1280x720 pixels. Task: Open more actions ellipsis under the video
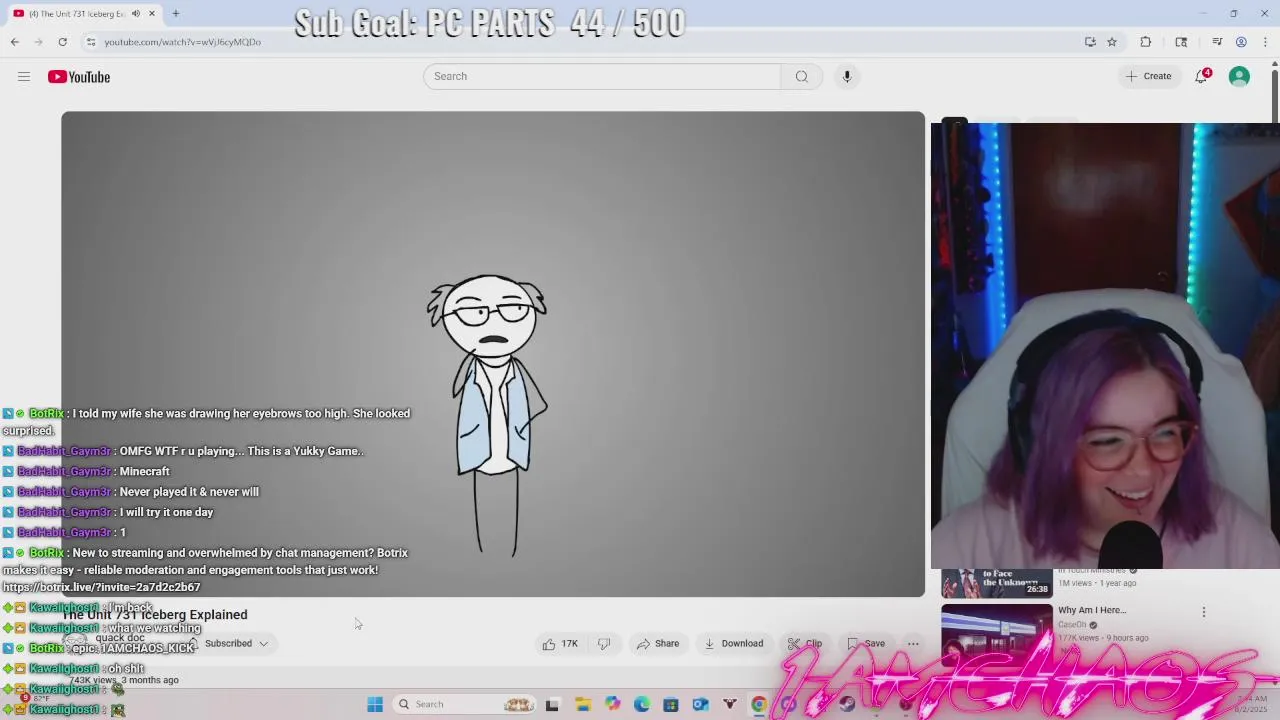[x=913, y=643]
